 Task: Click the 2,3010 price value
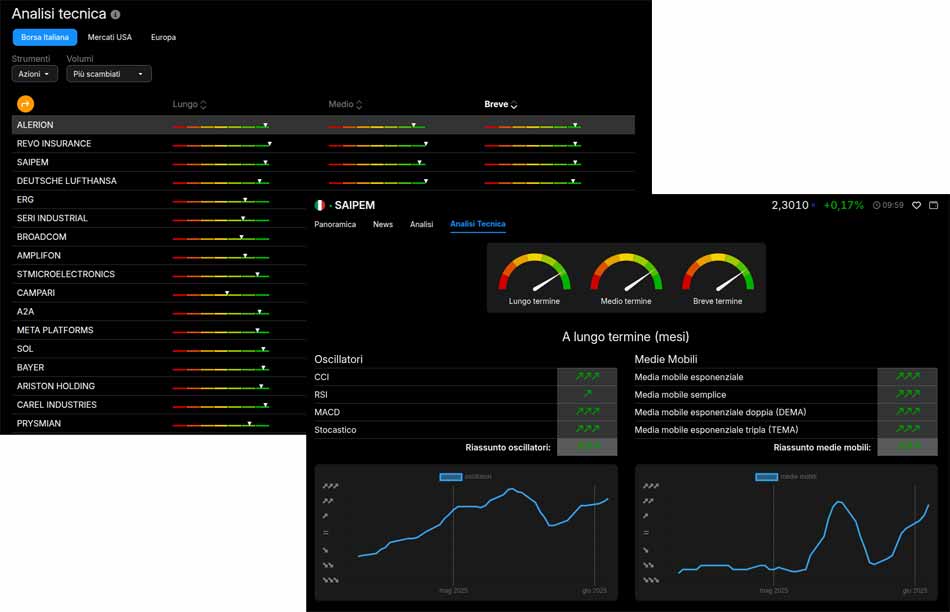pyautogui.click(x=789, y=205)
